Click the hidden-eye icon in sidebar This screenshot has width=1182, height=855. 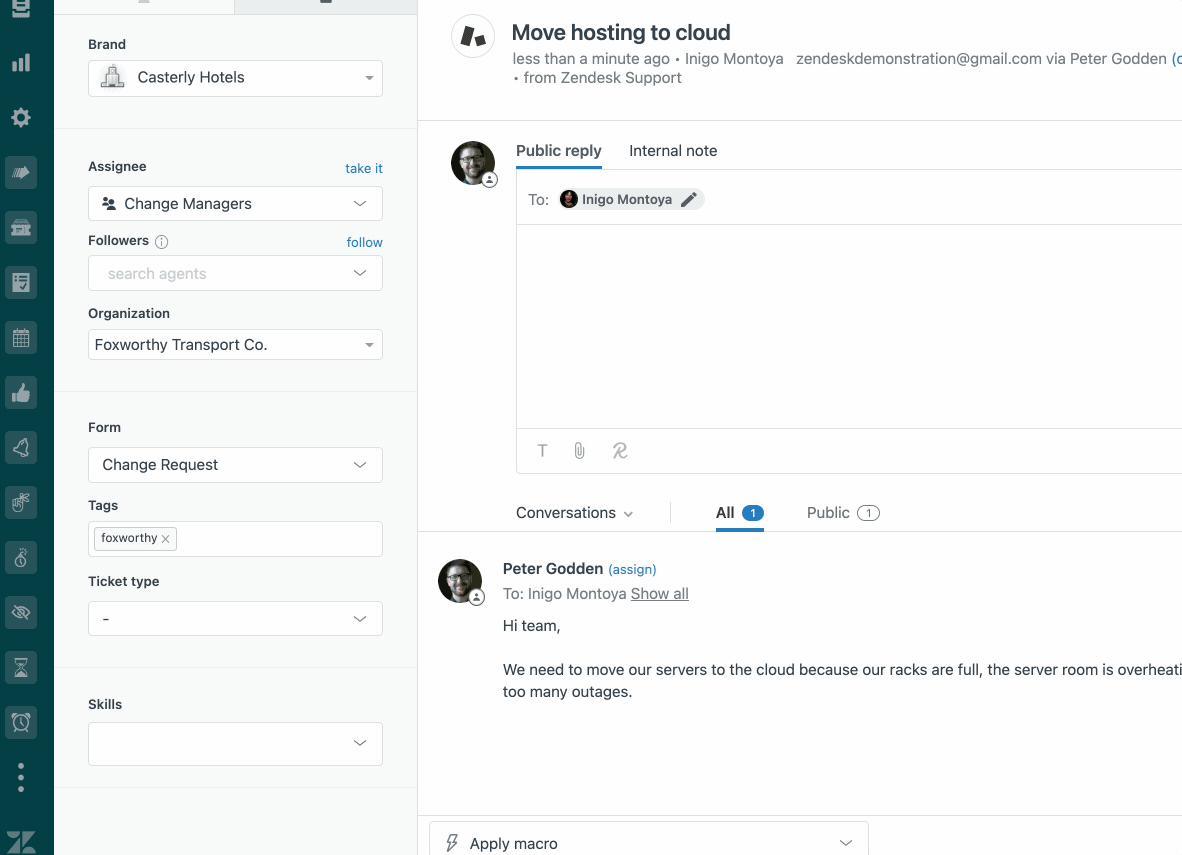pyautogui.click(x=22, y=612)
